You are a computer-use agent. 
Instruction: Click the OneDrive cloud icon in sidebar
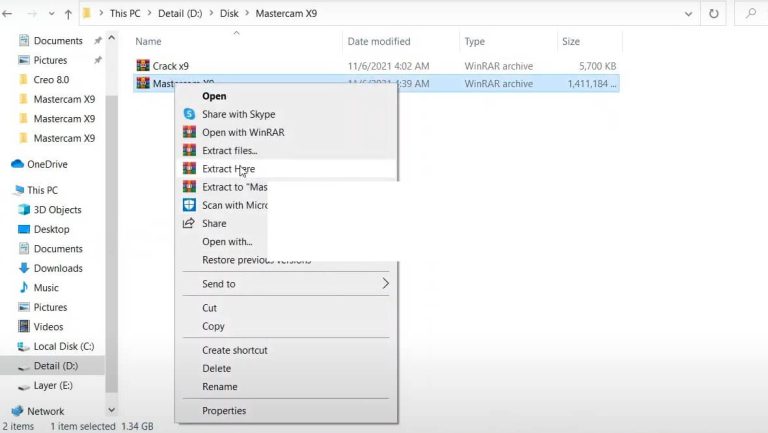[17, 164]
